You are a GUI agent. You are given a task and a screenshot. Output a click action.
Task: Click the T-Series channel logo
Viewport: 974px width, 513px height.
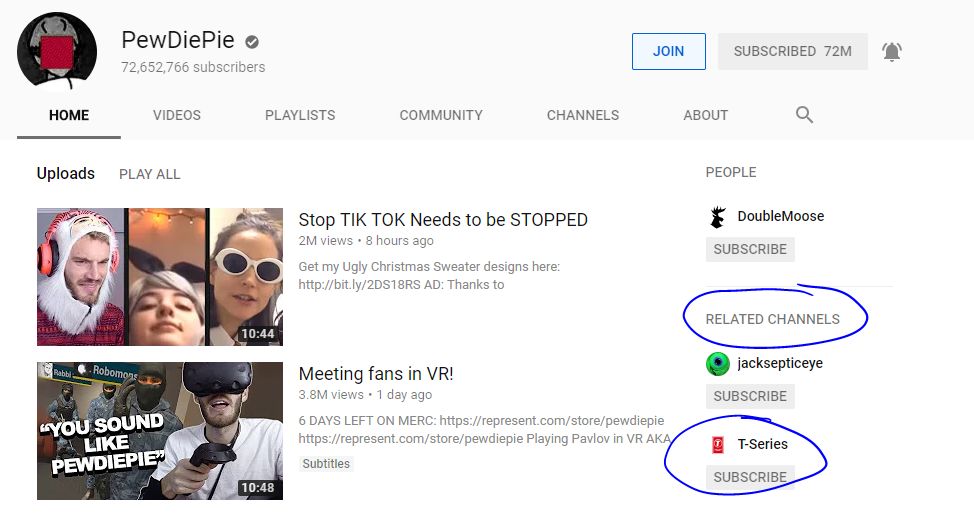click(717, 445)
